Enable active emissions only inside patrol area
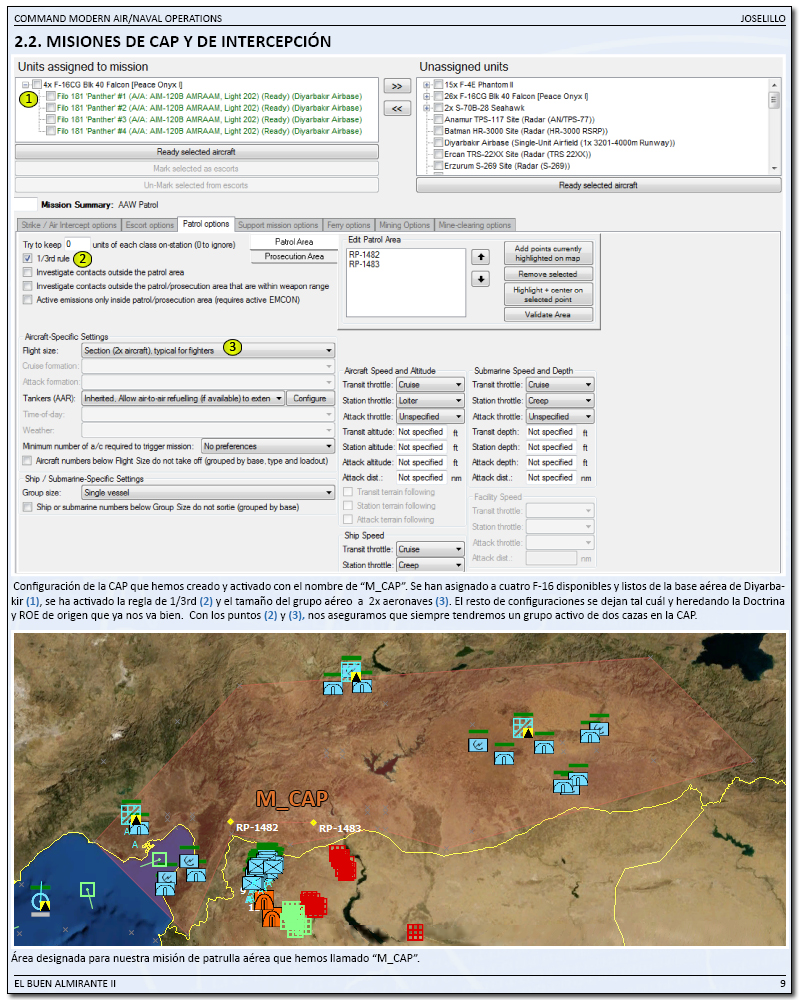 [27, 300]
